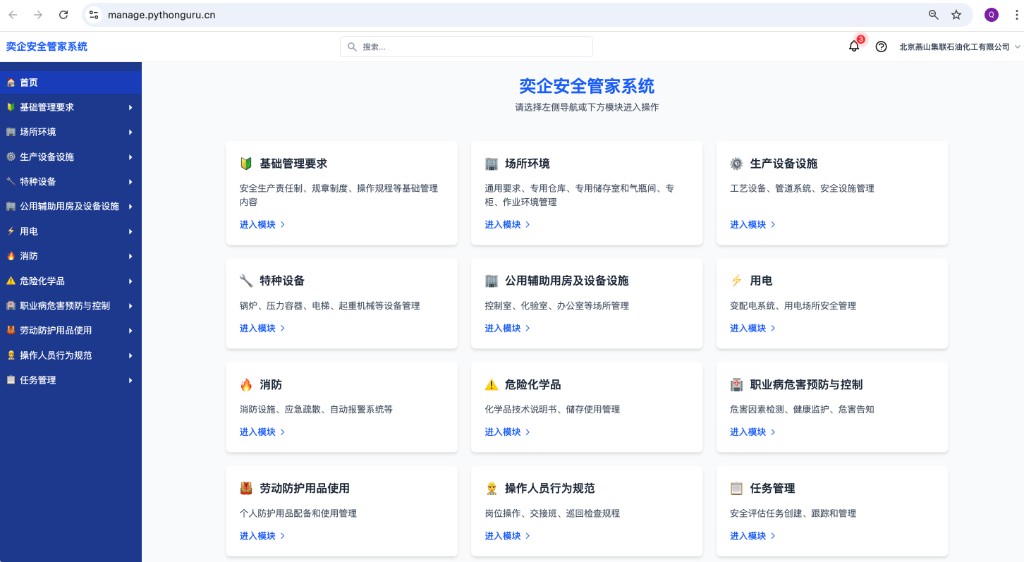Click the 场所环境 card building icon
The height and width of the screenshot is (562, 1024).
tap(491, 163)
